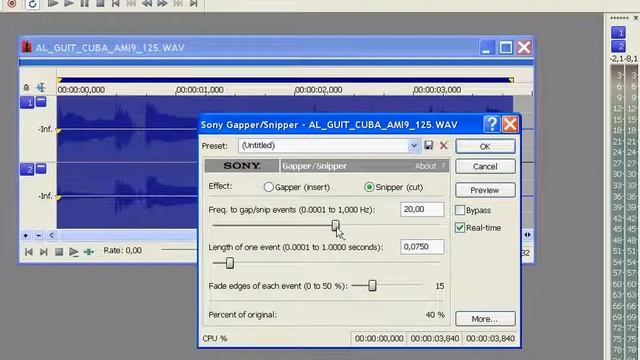Click the Rewind double-arrow toolbar button

coord(147,4)
